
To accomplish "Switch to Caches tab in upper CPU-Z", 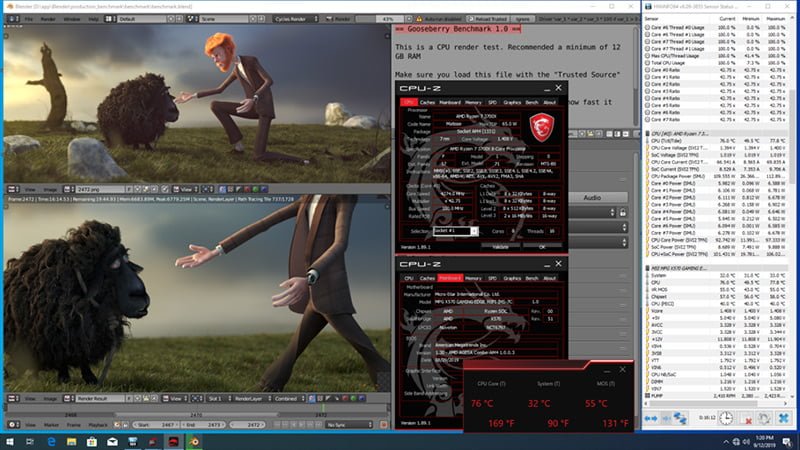I will 427,102.
